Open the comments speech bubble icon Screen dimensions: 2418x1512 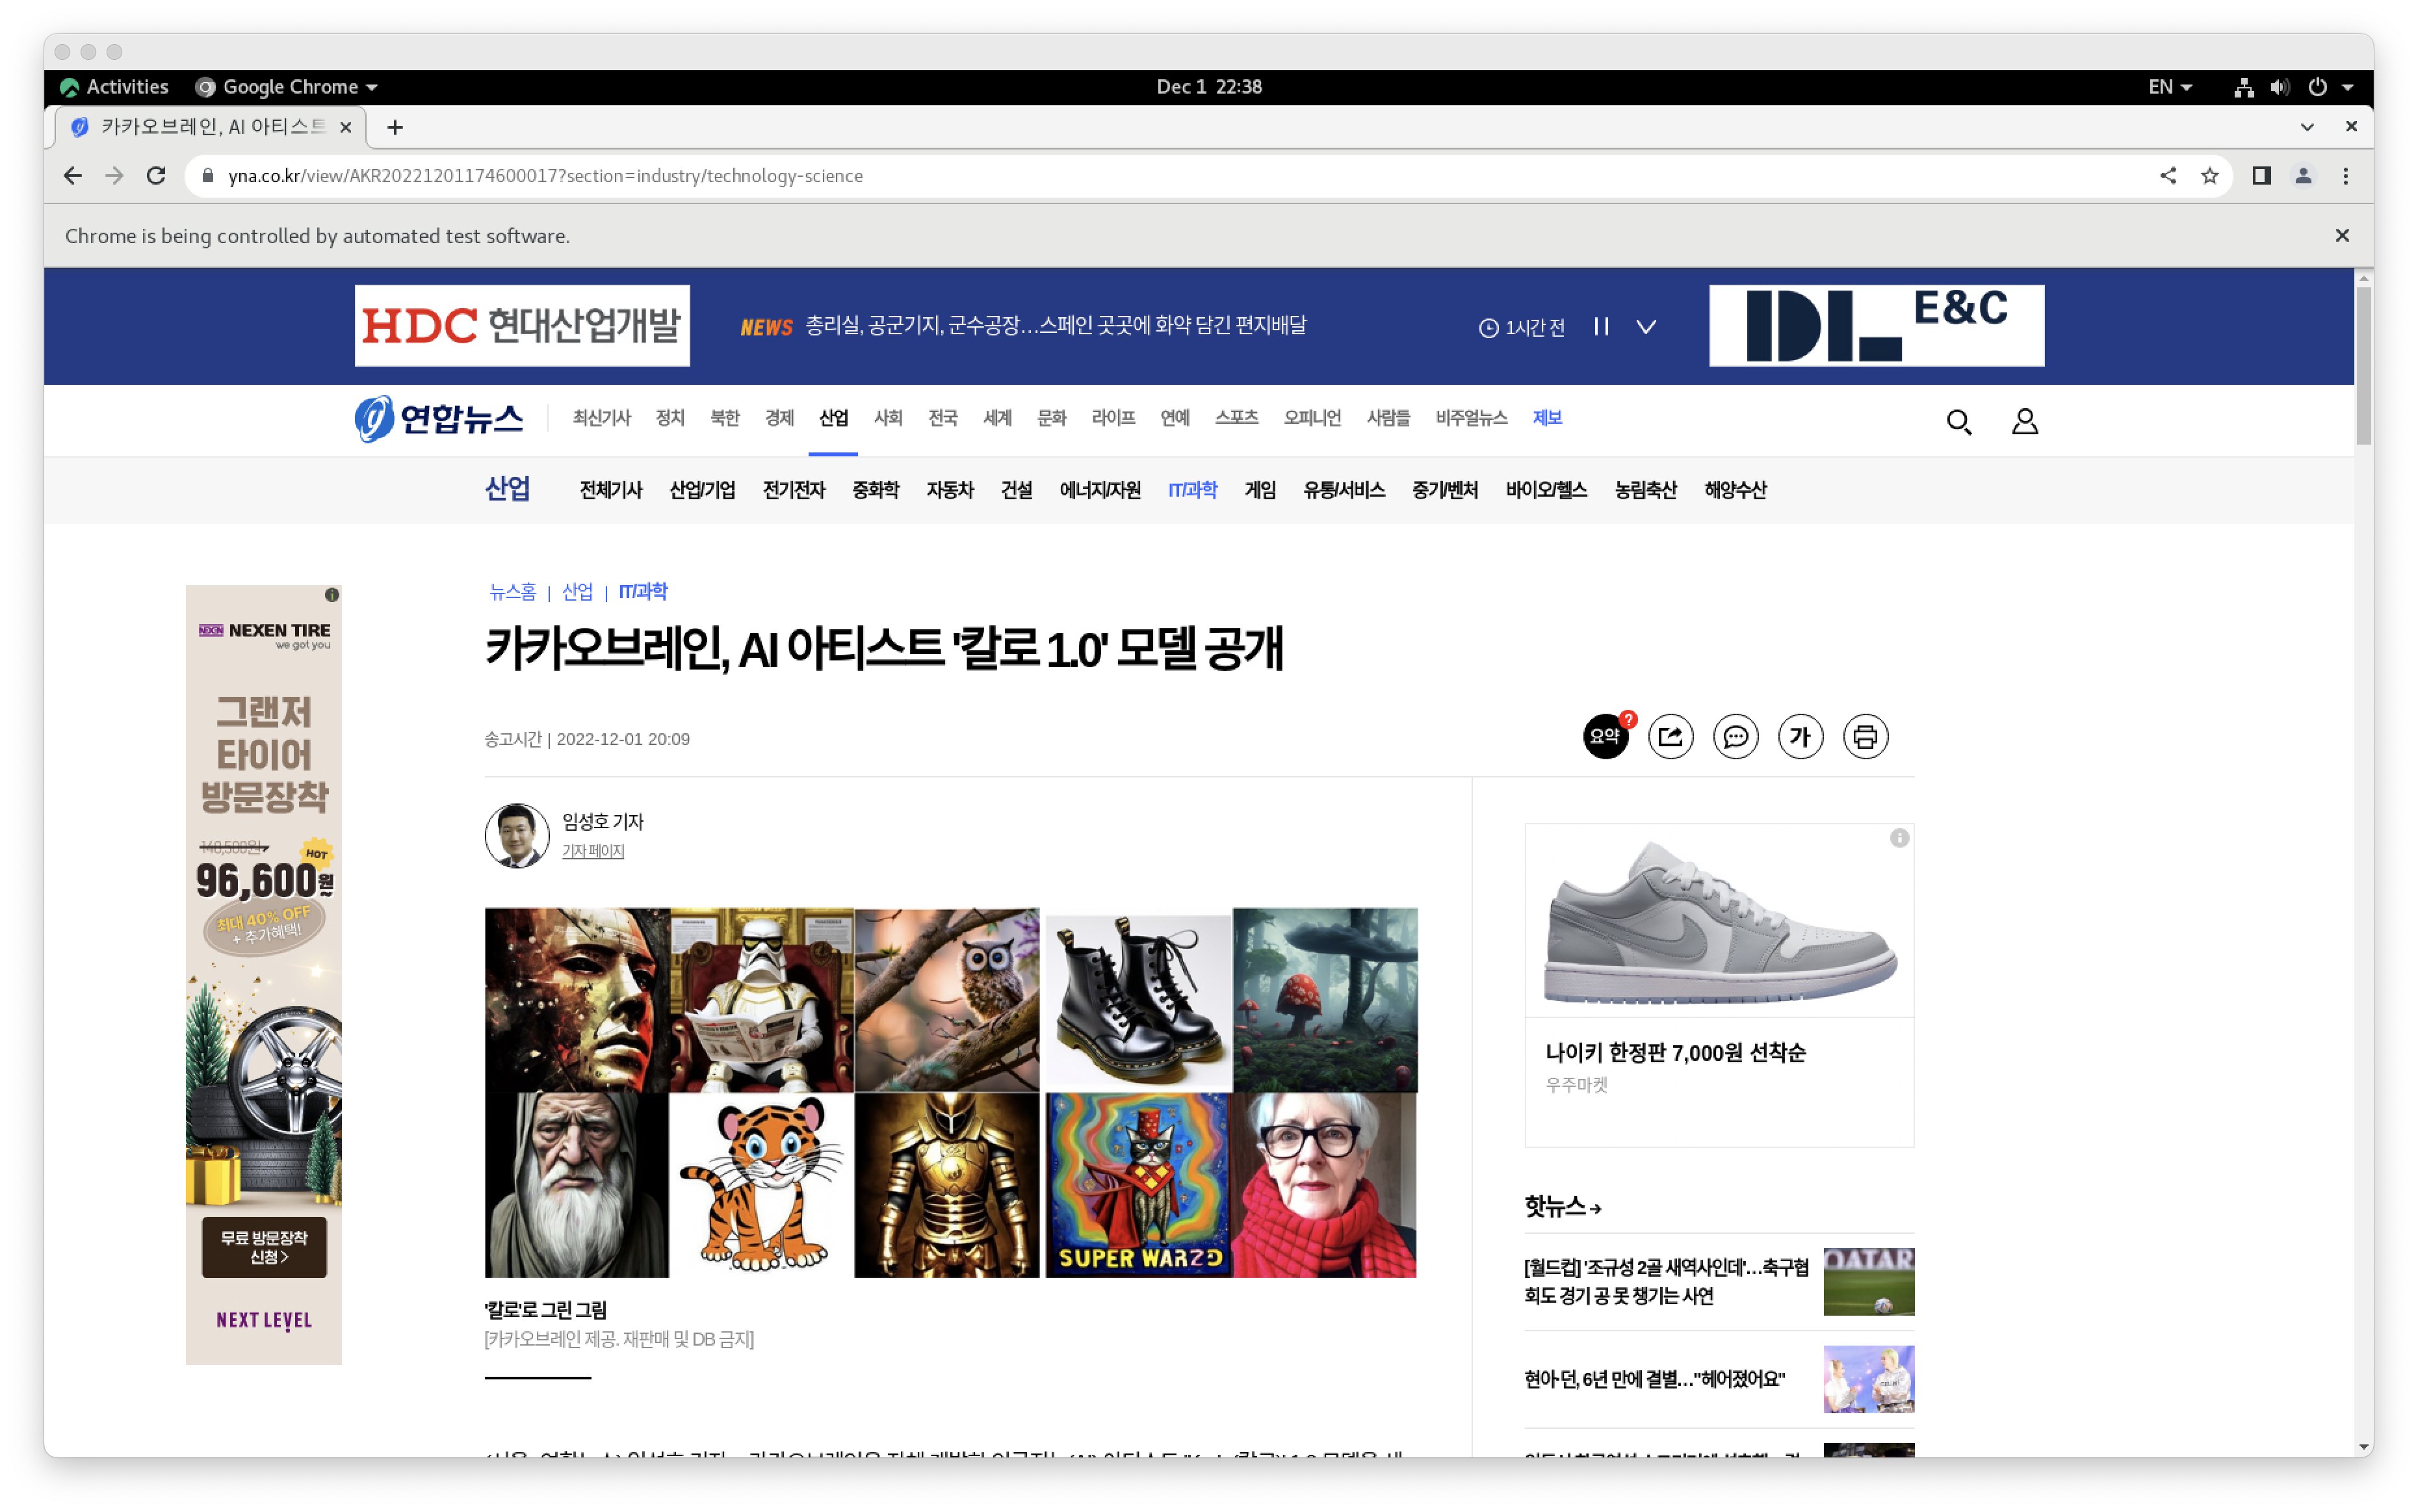tap(1735, 737)
